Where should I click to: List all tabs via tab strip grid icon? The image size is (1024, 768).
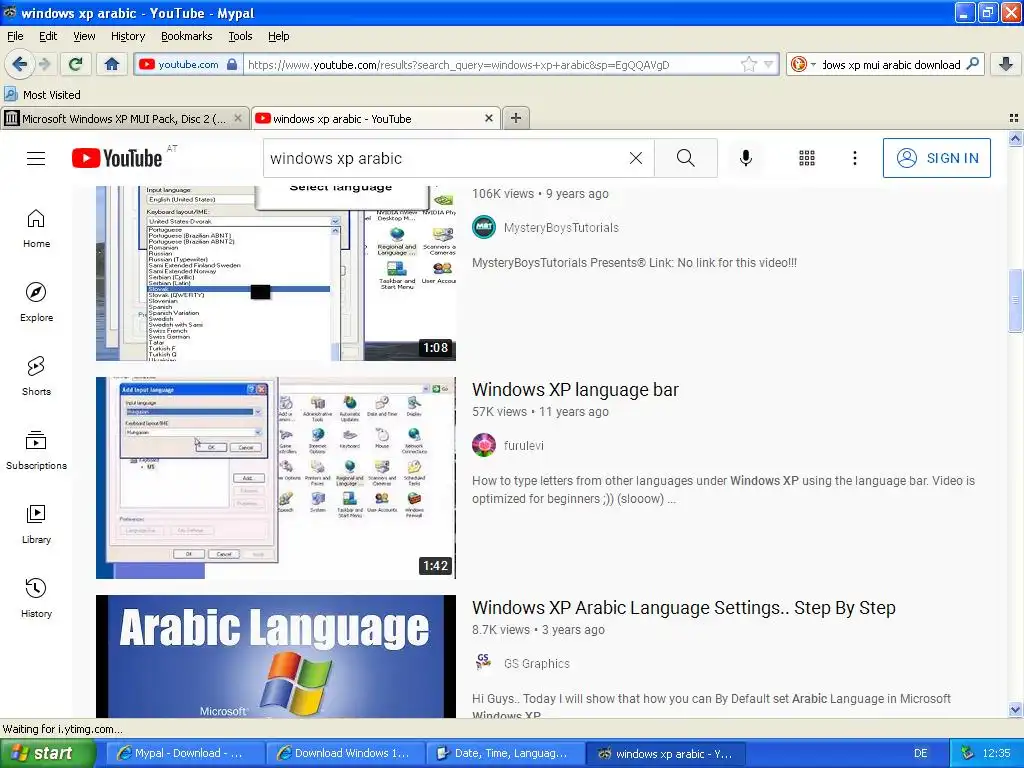[x=1014, y=118]
